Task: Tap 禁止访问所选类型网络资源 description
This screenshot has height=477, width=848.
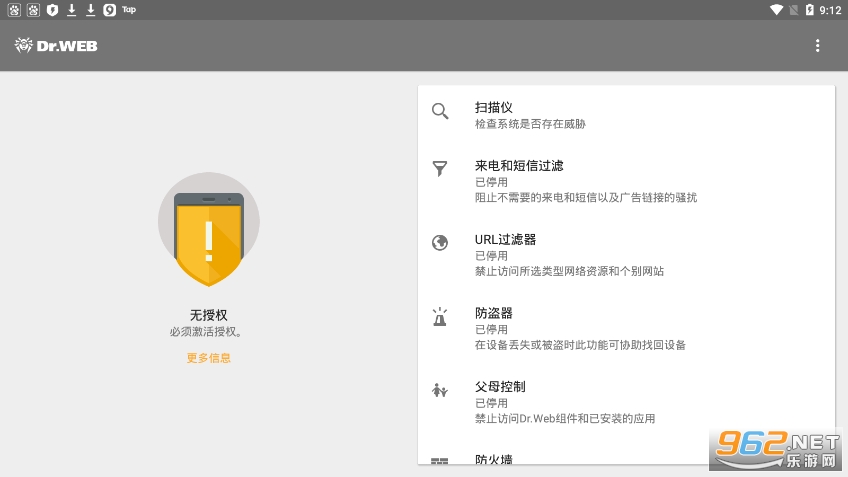Action: pos(569,271)
